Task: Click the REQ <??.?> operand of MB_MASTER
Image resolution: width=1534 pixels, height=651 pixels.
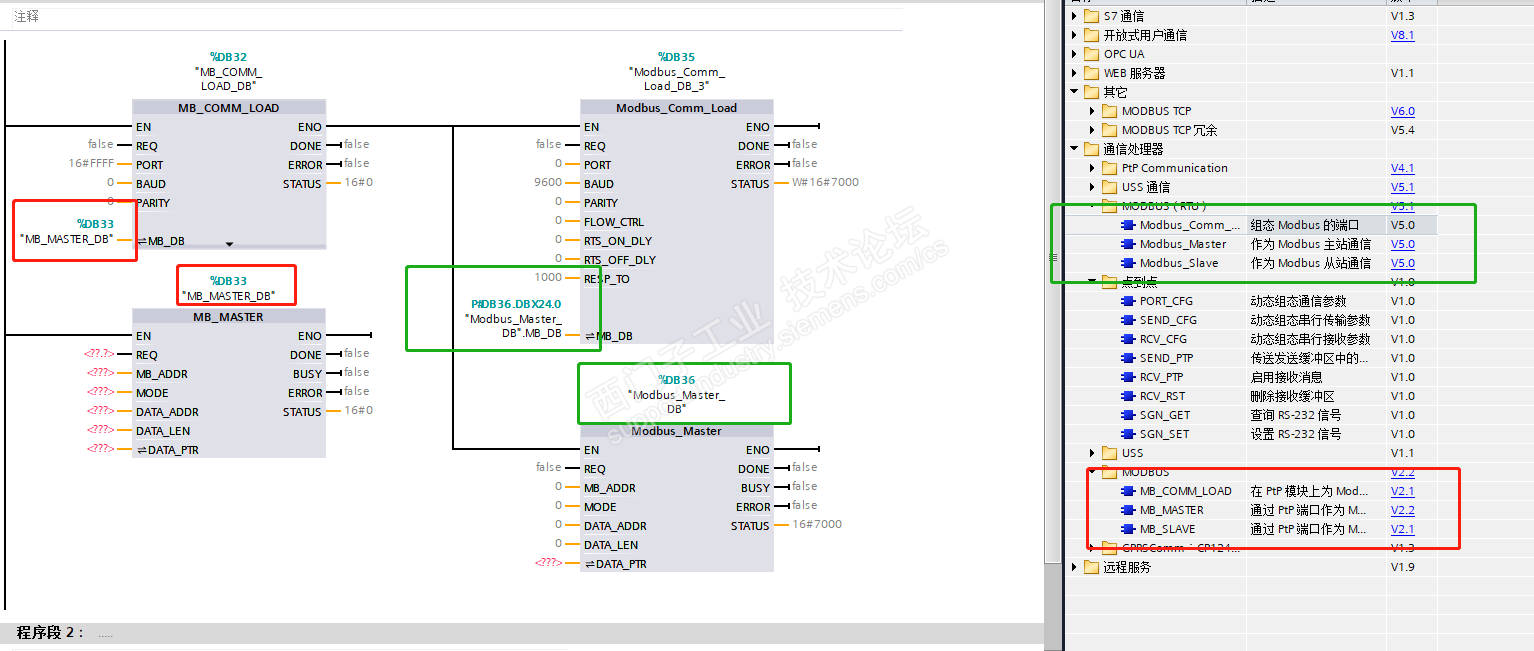Action: pyautogui.click(x=99, y=354)
